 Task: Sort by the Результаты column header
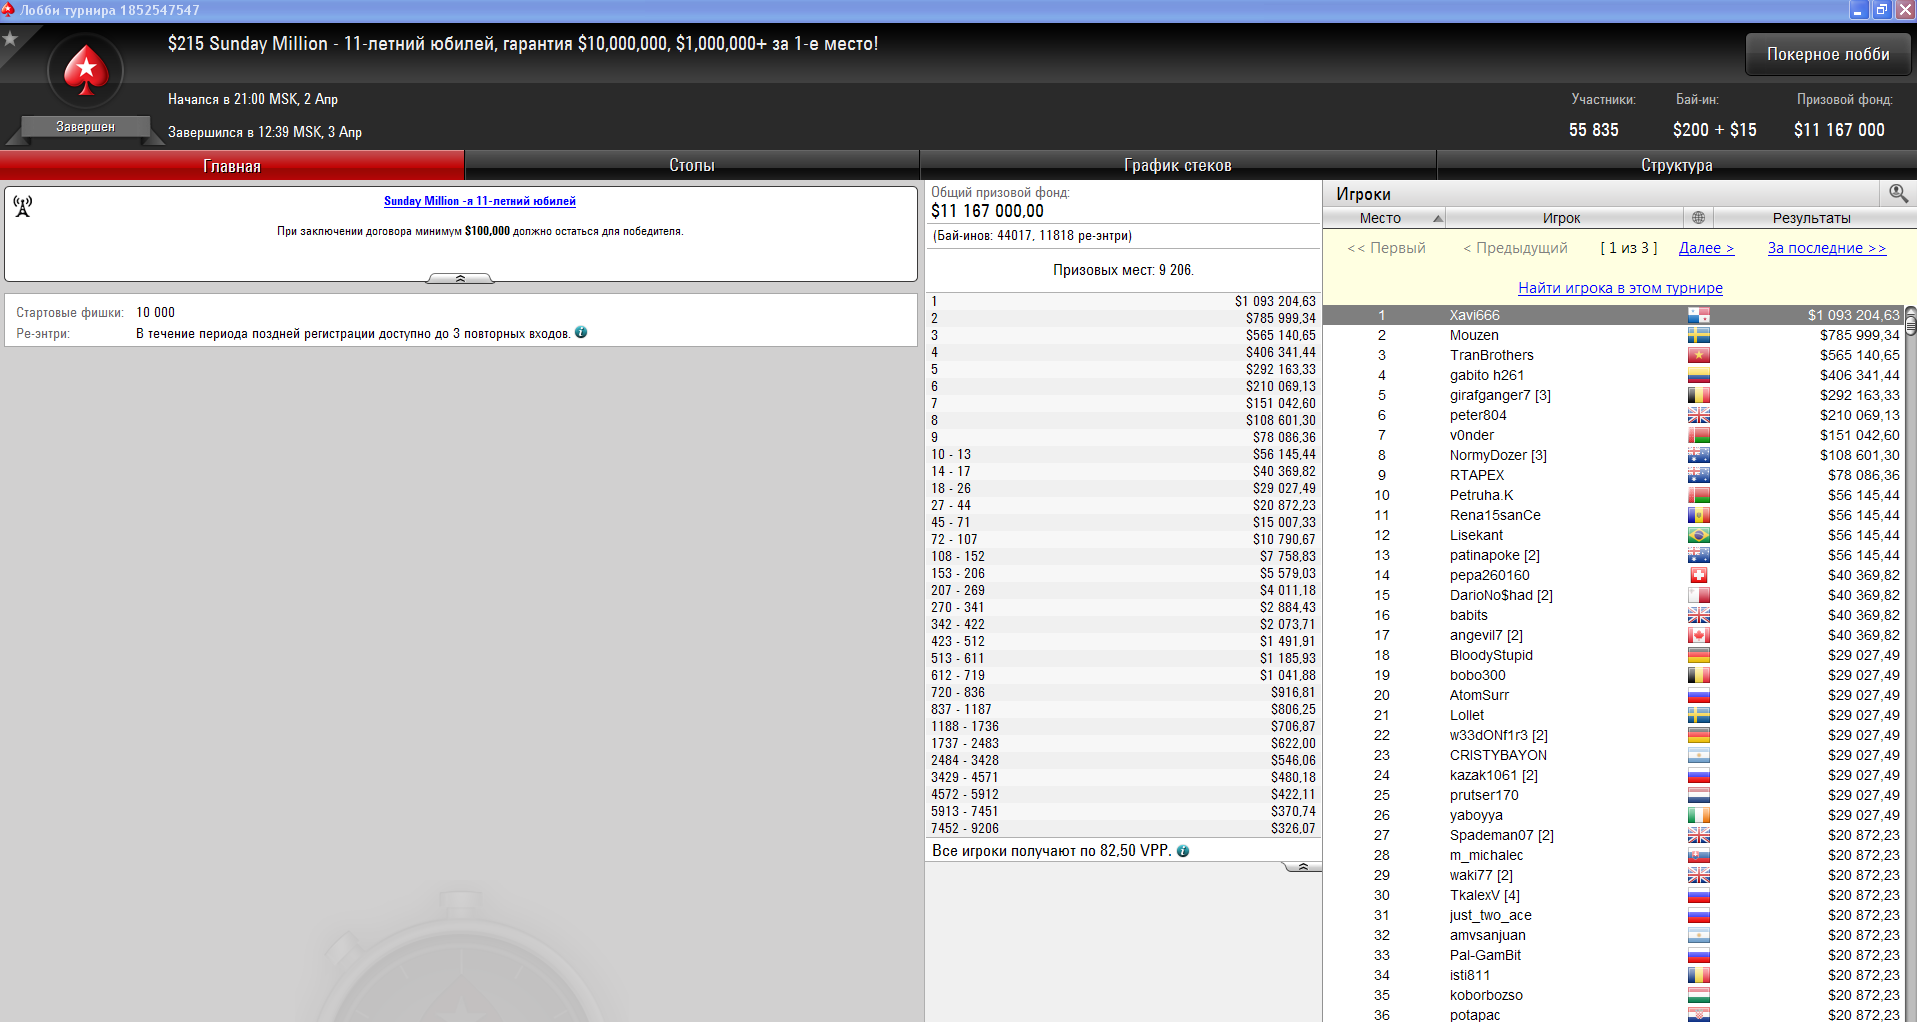coord(1812,218)
